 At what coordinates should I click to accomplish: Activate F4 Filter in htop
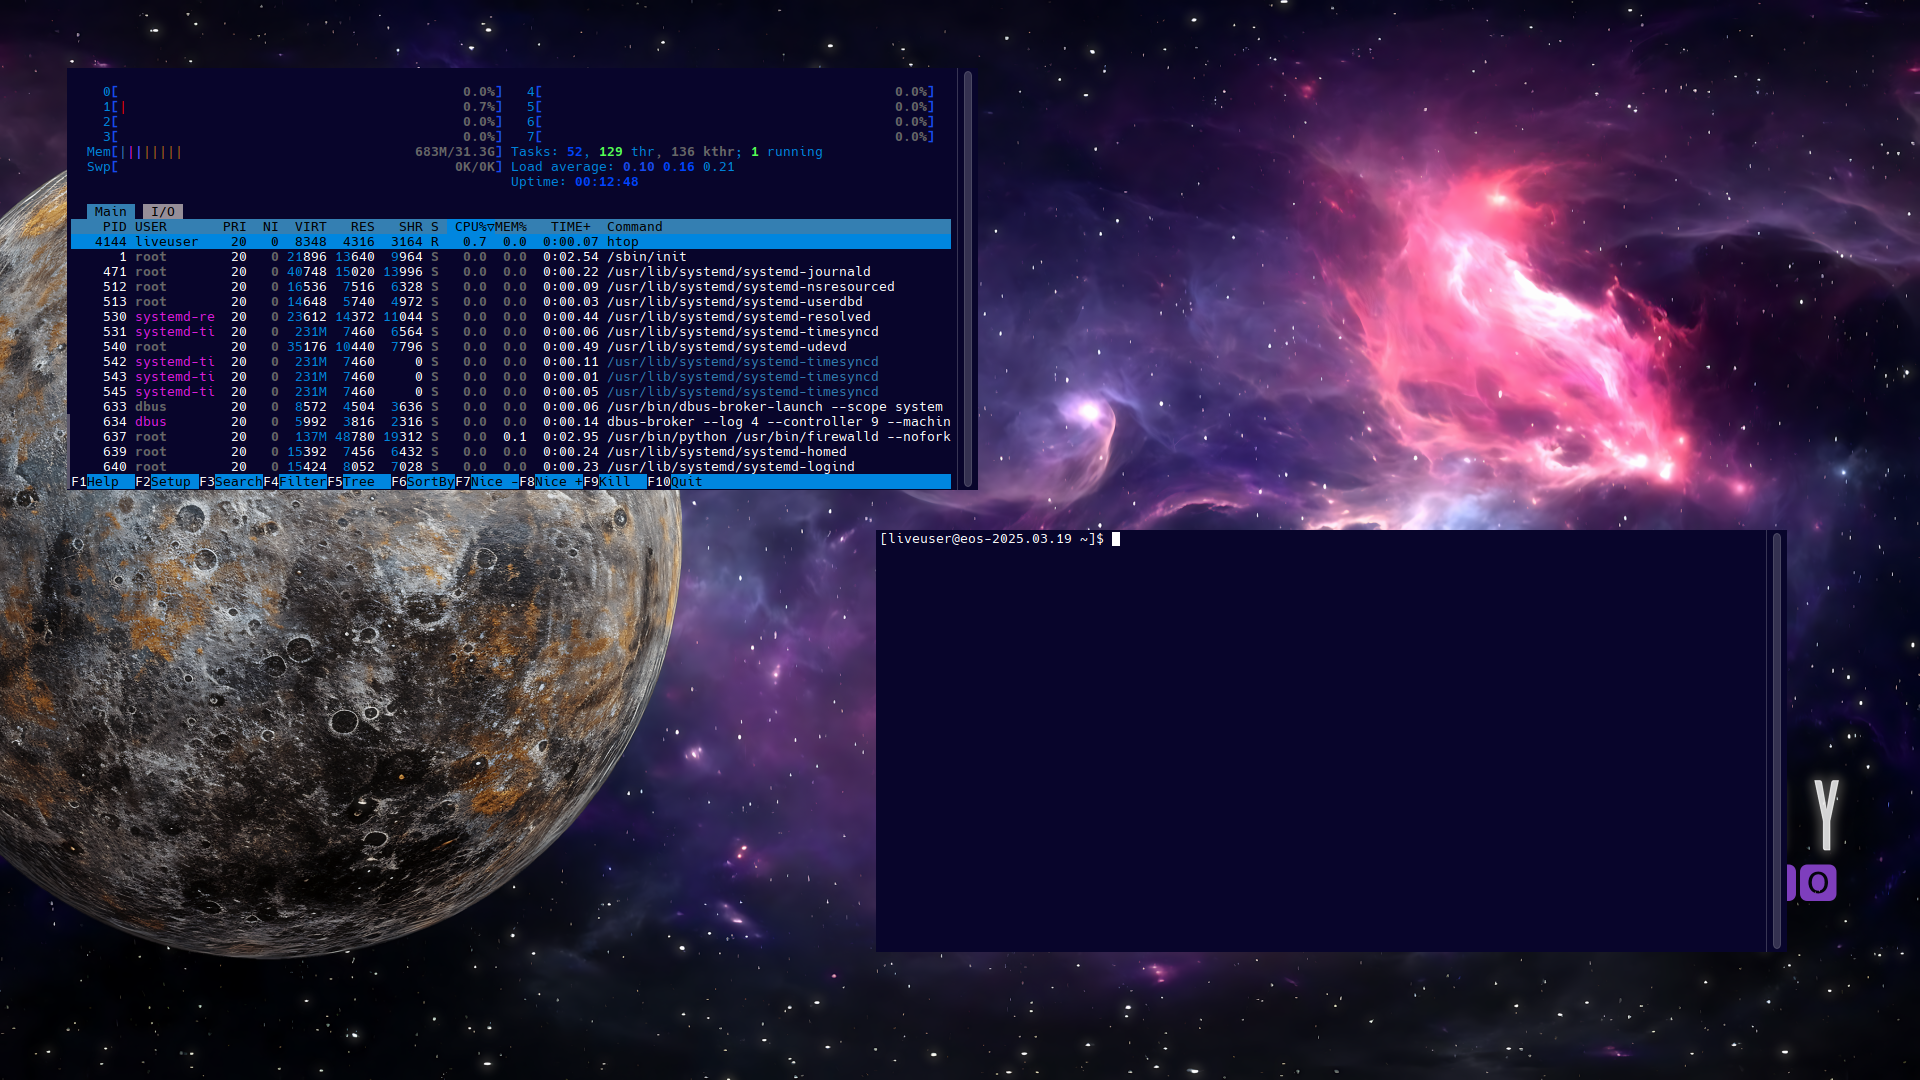coord(295,482)
